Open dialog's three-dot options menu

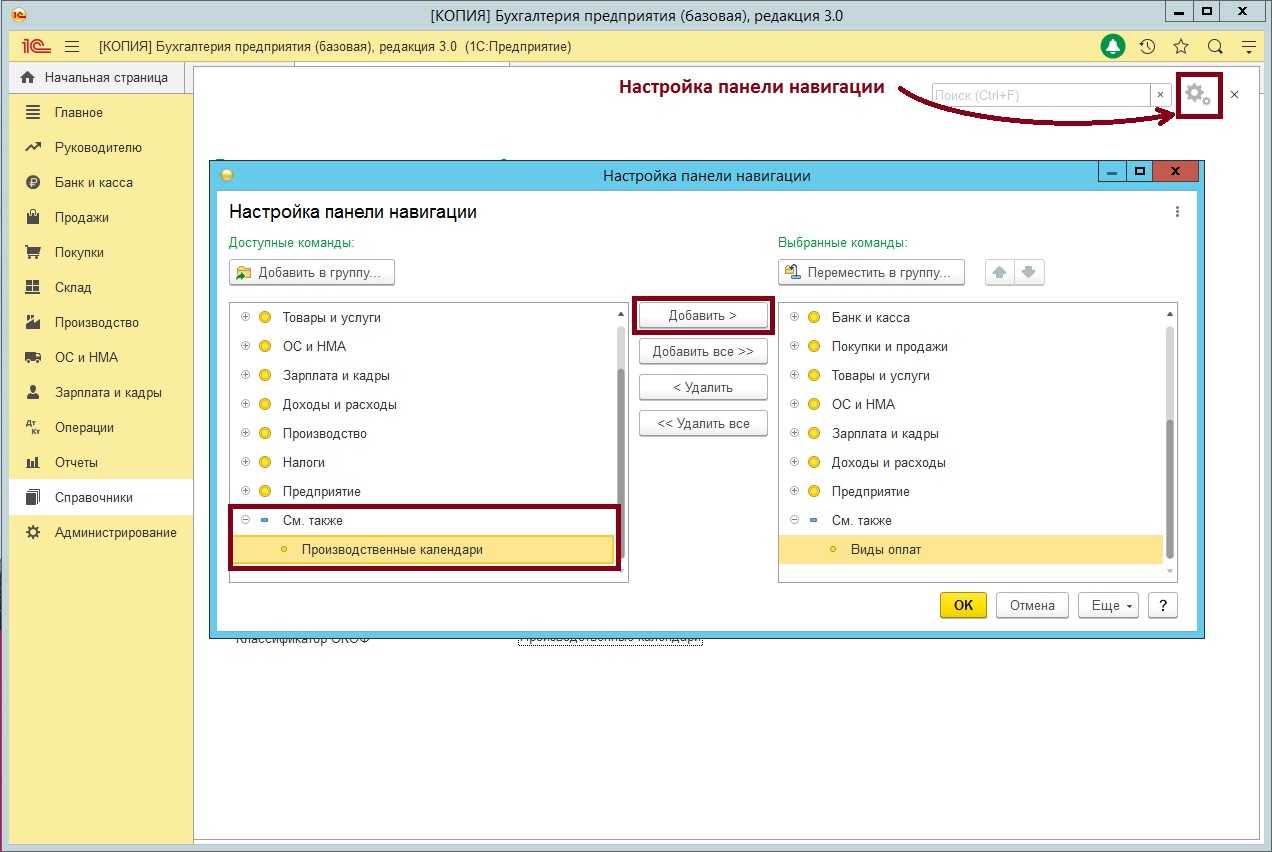point(1178,212)
